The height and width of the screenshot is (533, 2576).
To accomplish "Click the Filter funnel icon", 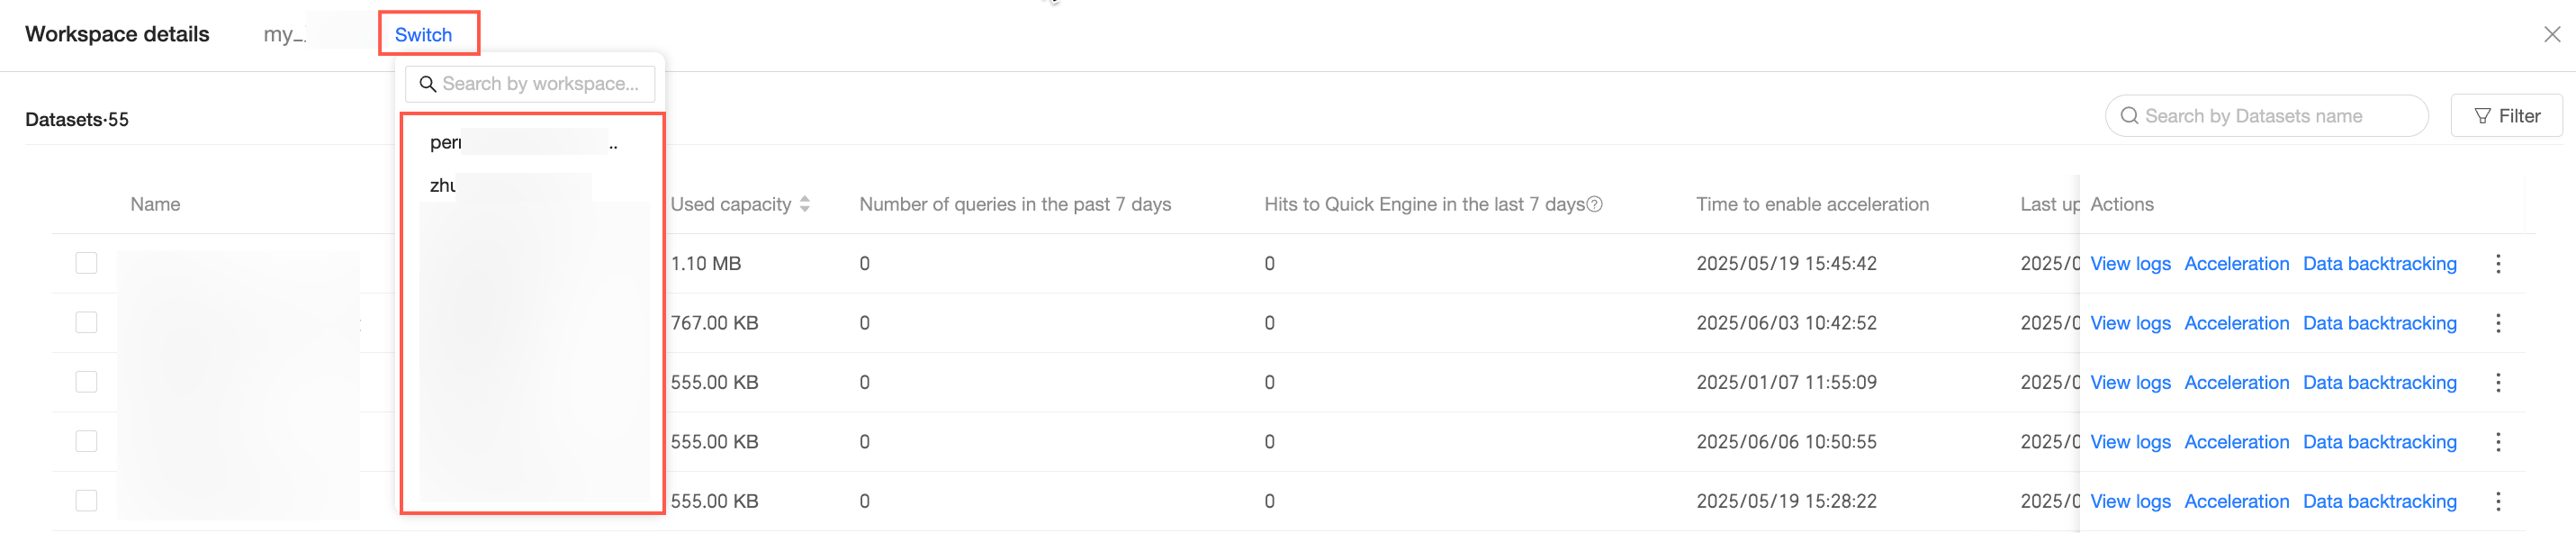I will pyautogui.click(x=2482, y=116).
